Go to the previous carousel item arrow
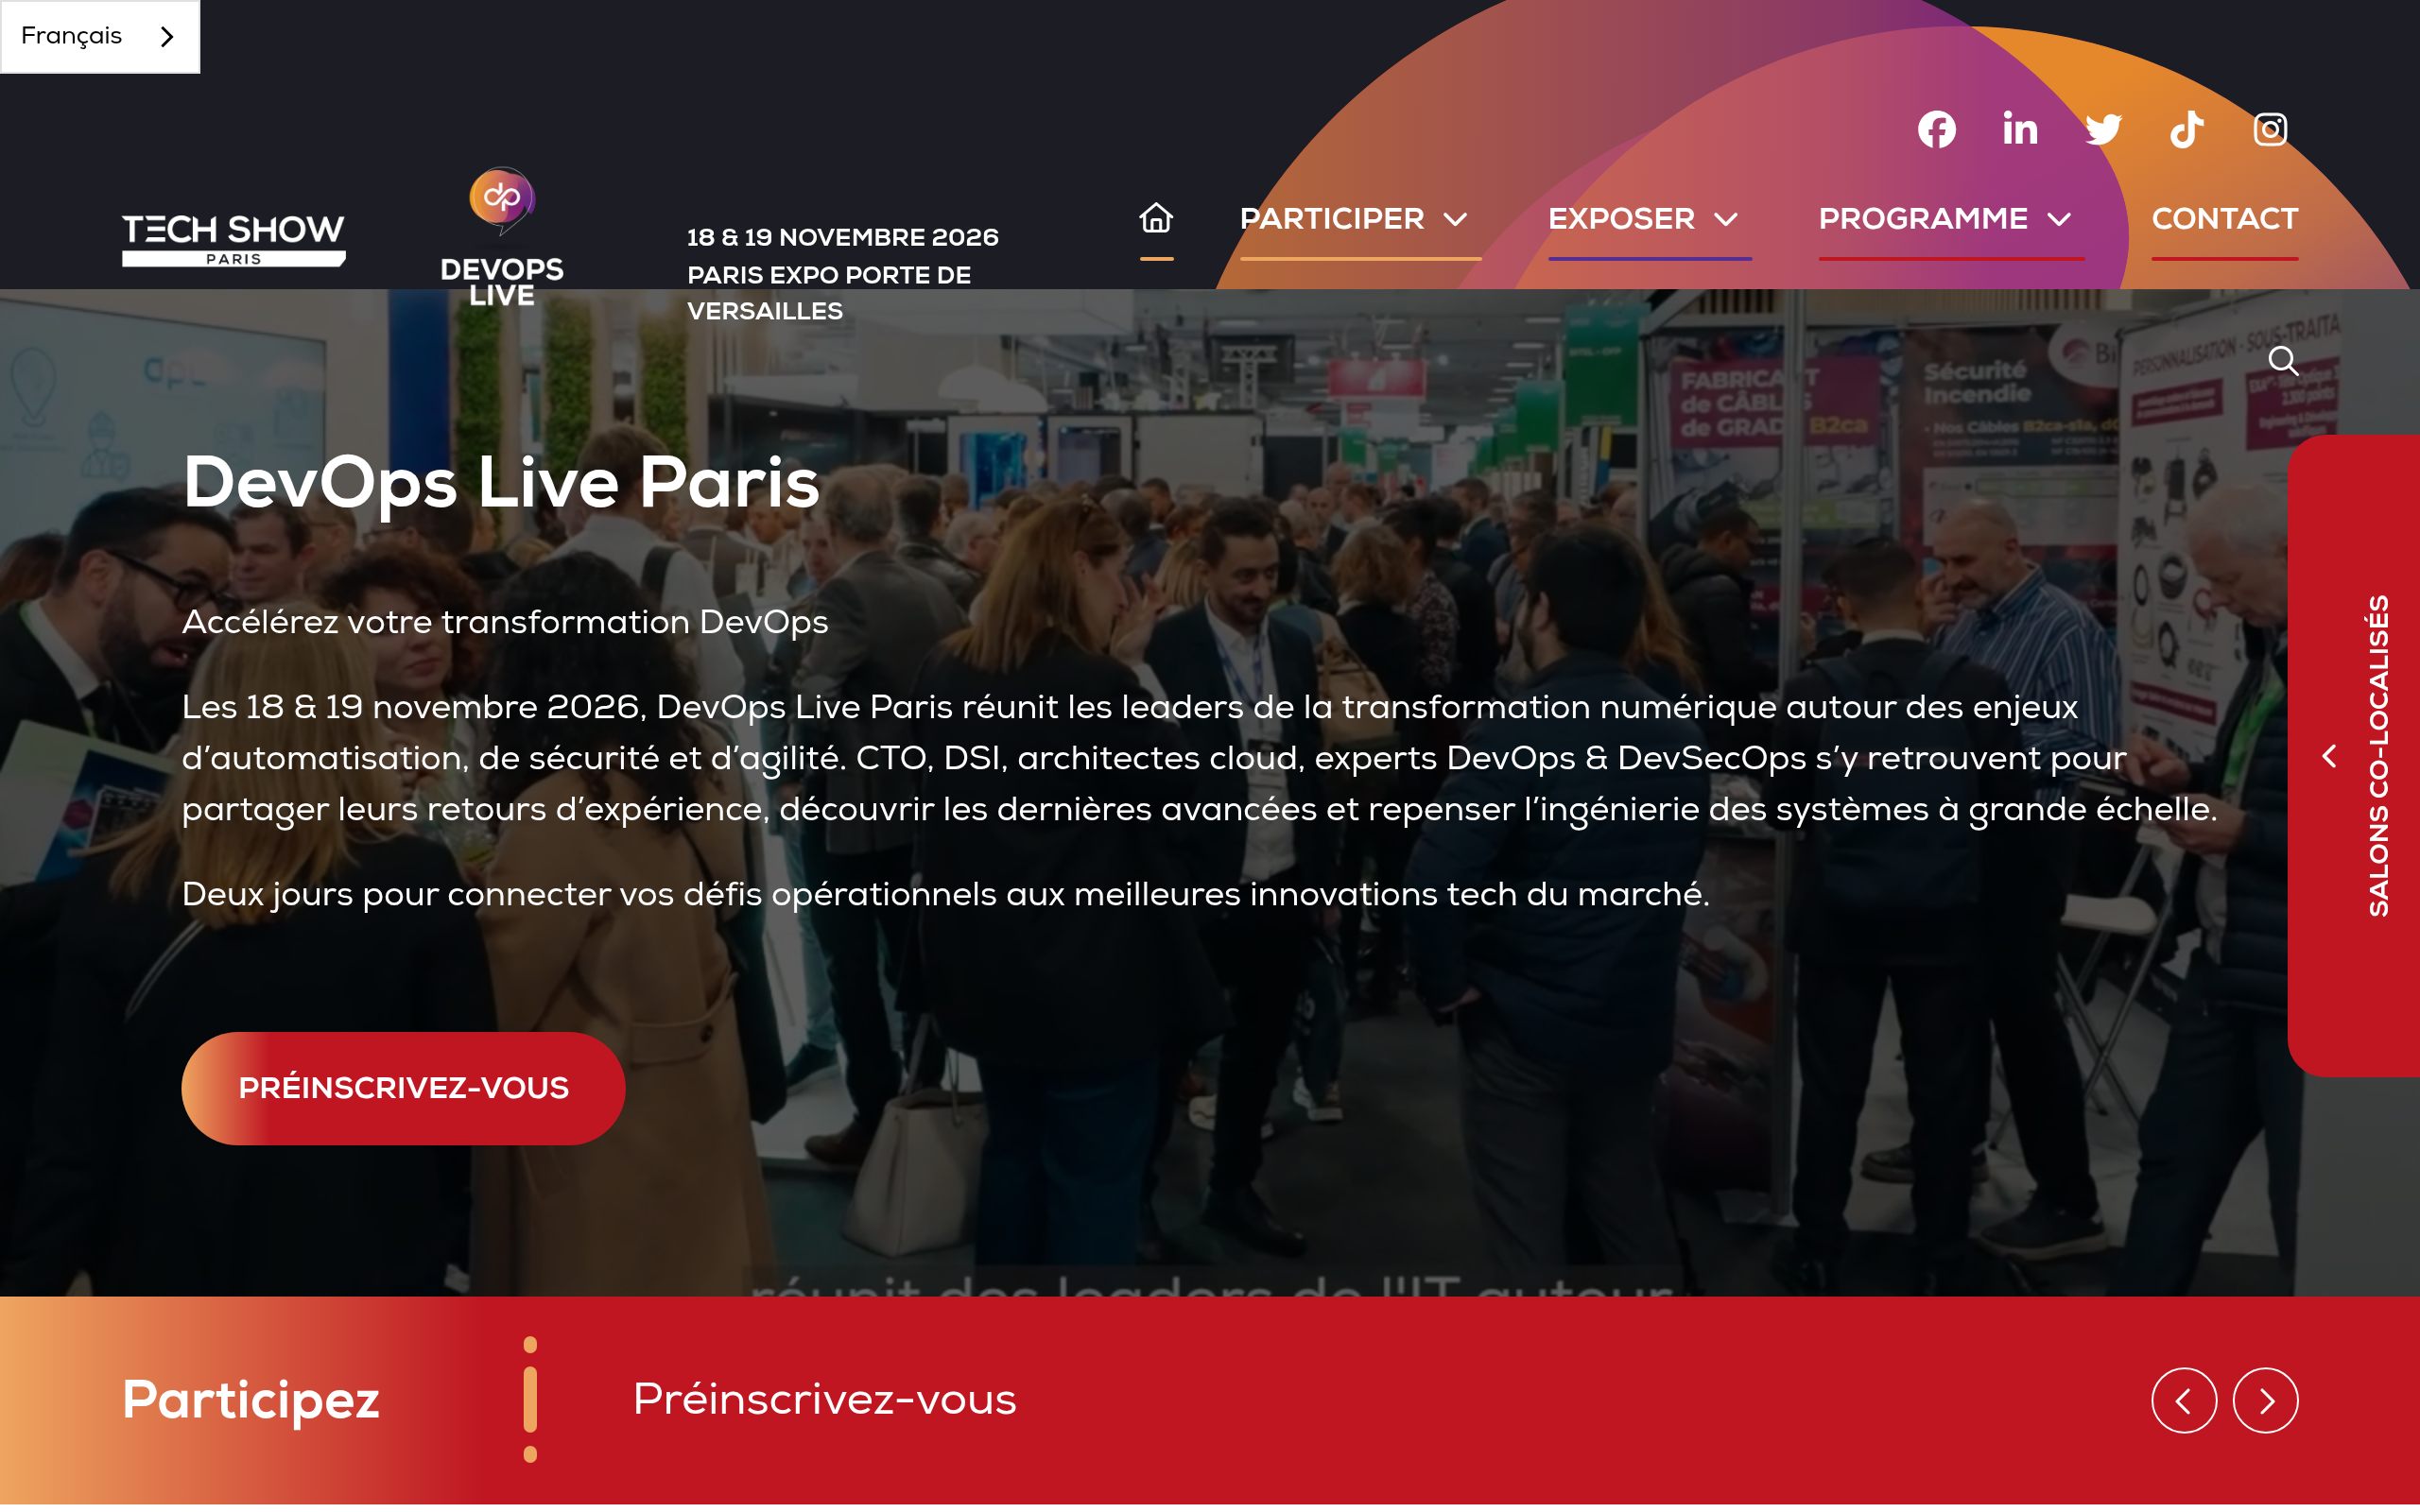The width and height of the screenshot is (2420, 1512). pyautogui.click(x=2184, y=1400)
